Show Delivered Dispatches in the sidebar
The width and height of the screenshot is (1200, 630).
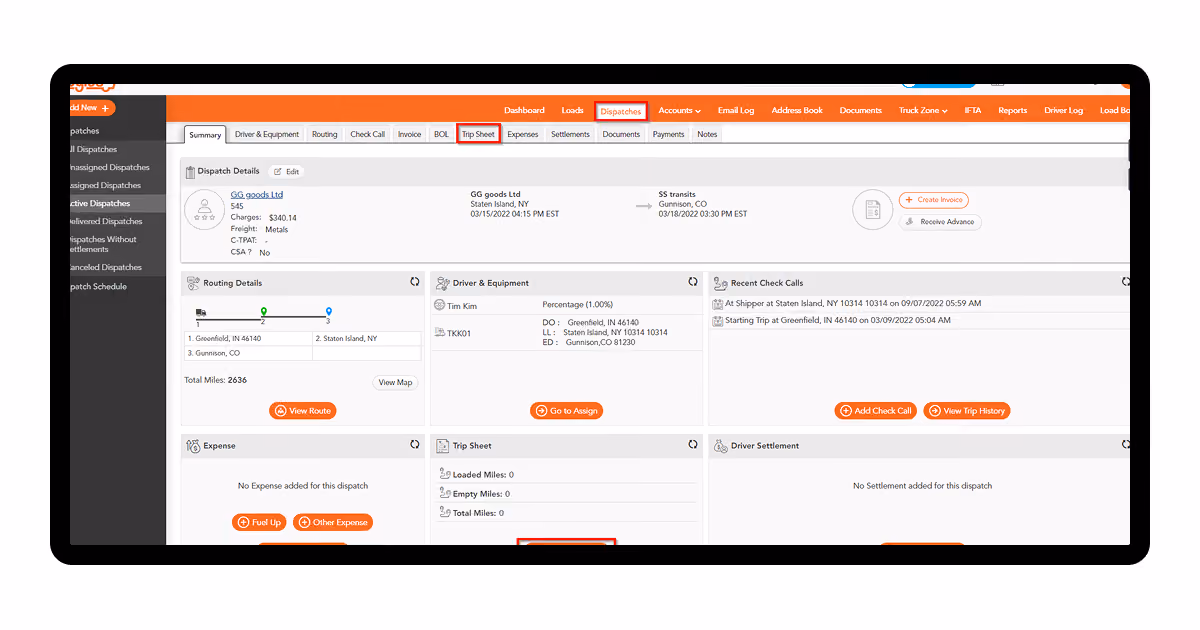[105, 221]
